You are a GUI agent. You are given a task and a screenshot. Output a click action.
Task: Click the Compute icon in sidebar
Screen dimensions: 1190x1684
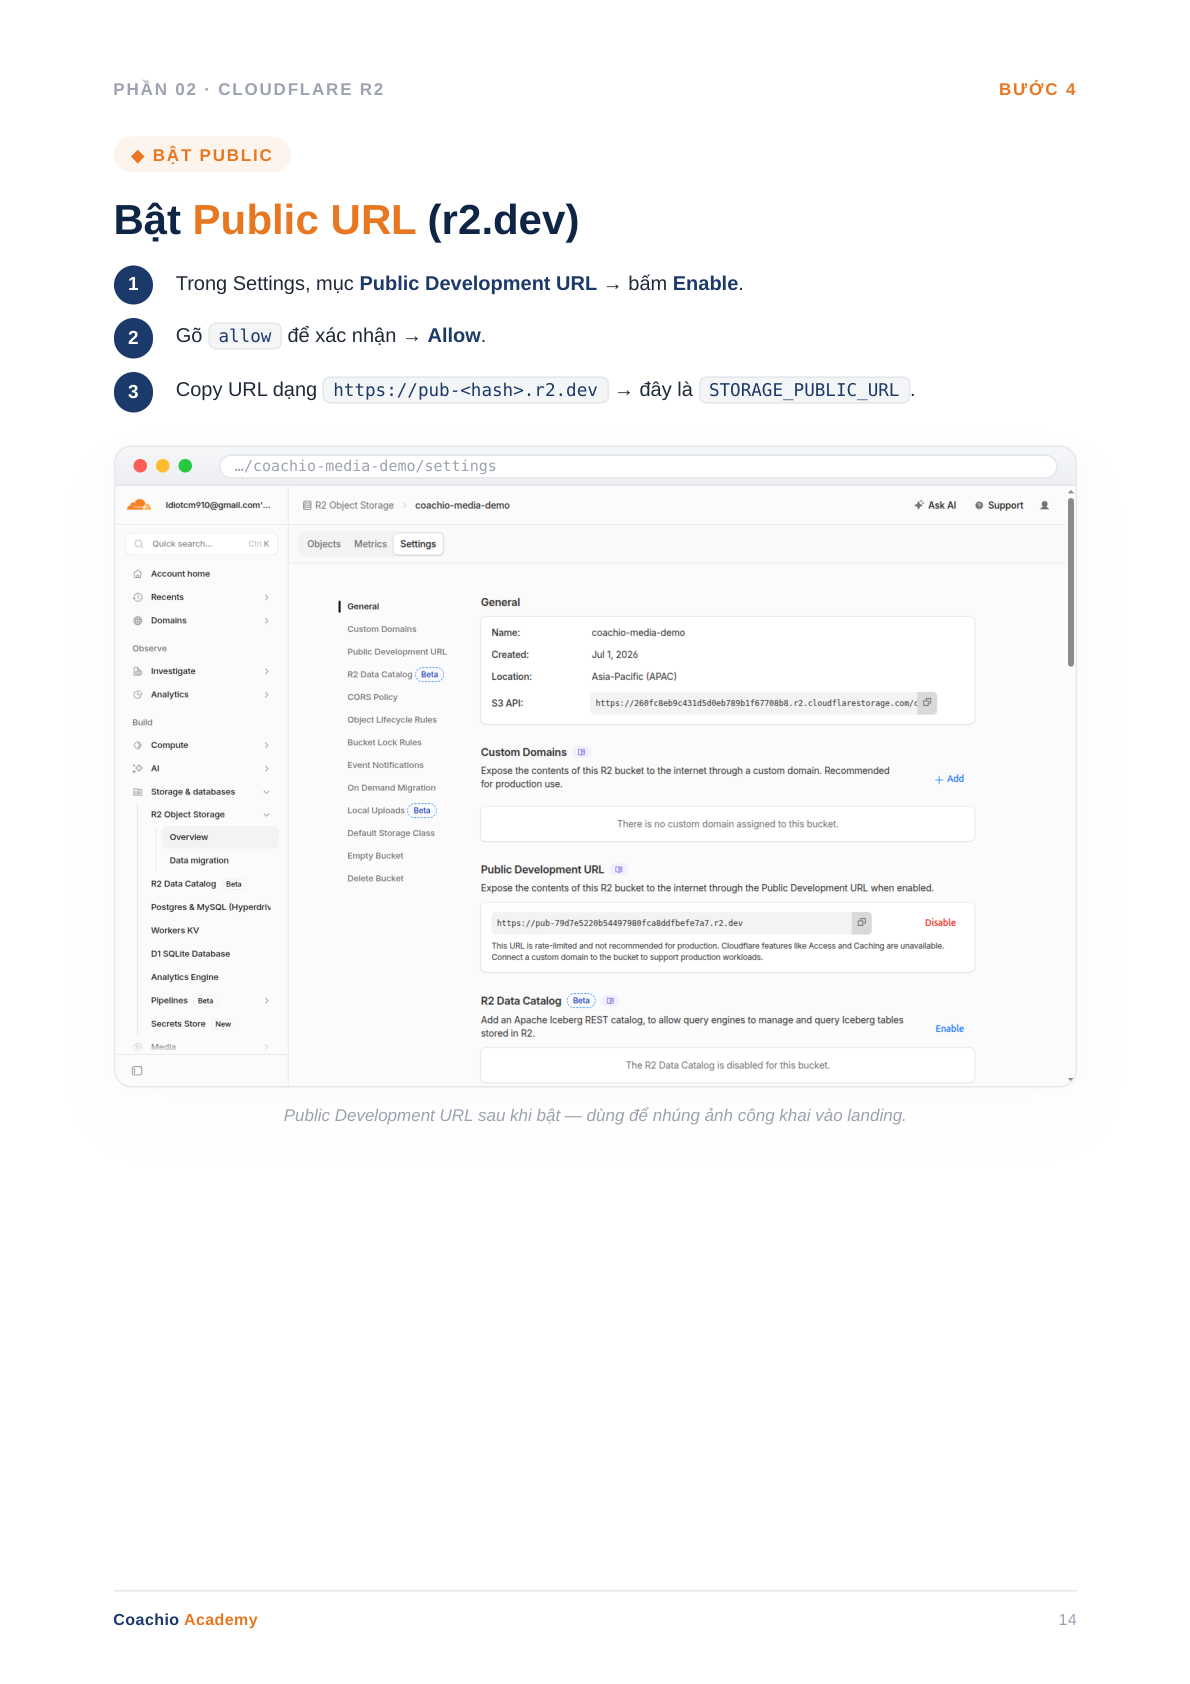(x=138, y=745)
